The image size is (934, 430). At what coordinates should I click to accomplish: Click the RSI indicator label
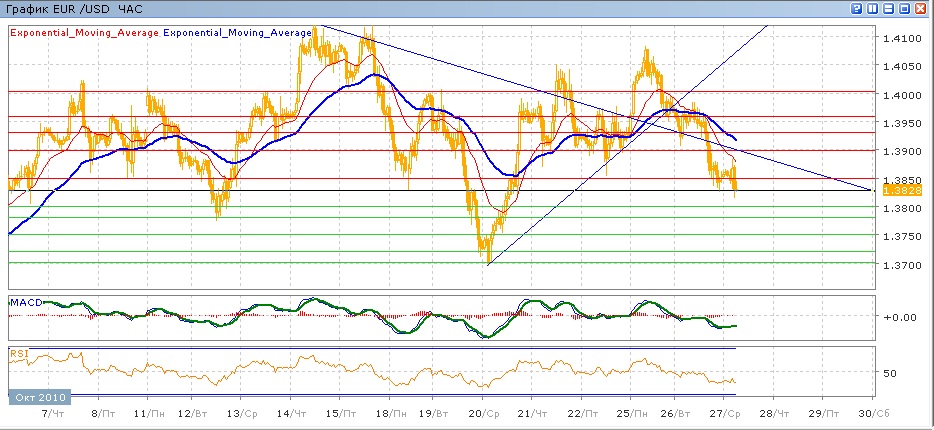click(19, 353)
